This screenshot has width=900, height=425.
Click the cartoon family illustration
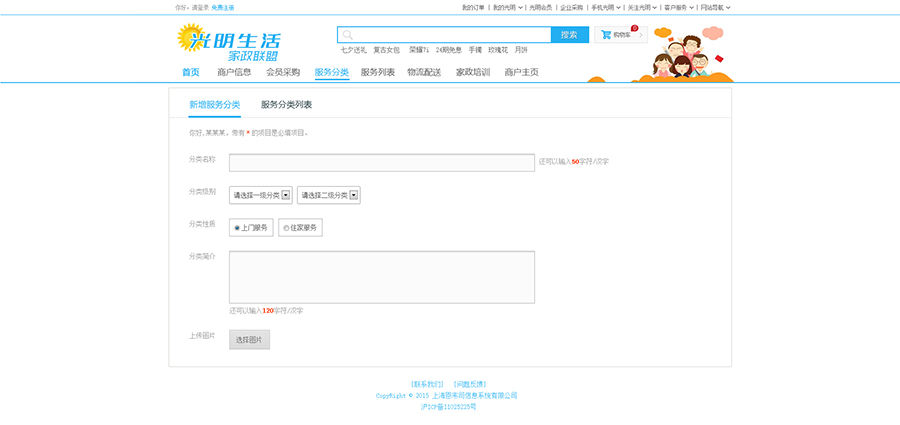click(x=688, y=56)
